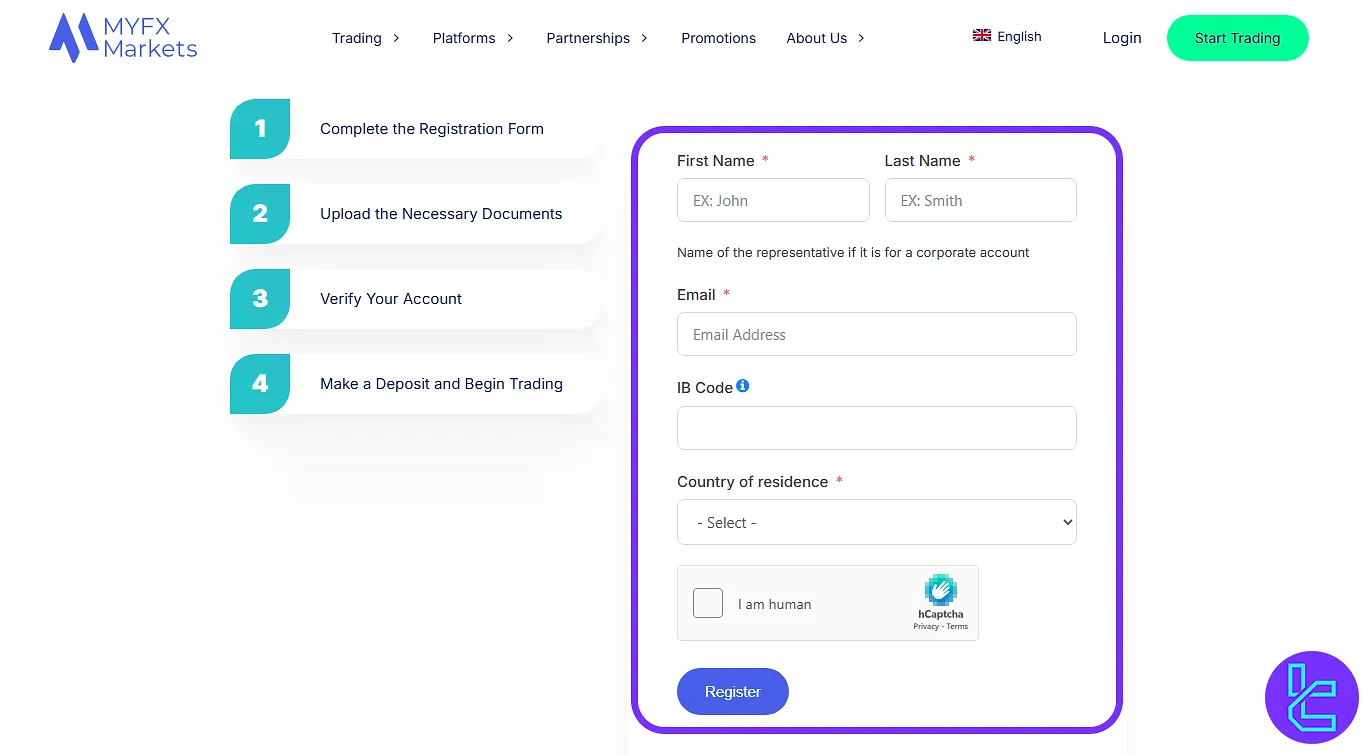Open the Promotions page
The width and height of the screenshot is (1372, 755).
718,38
